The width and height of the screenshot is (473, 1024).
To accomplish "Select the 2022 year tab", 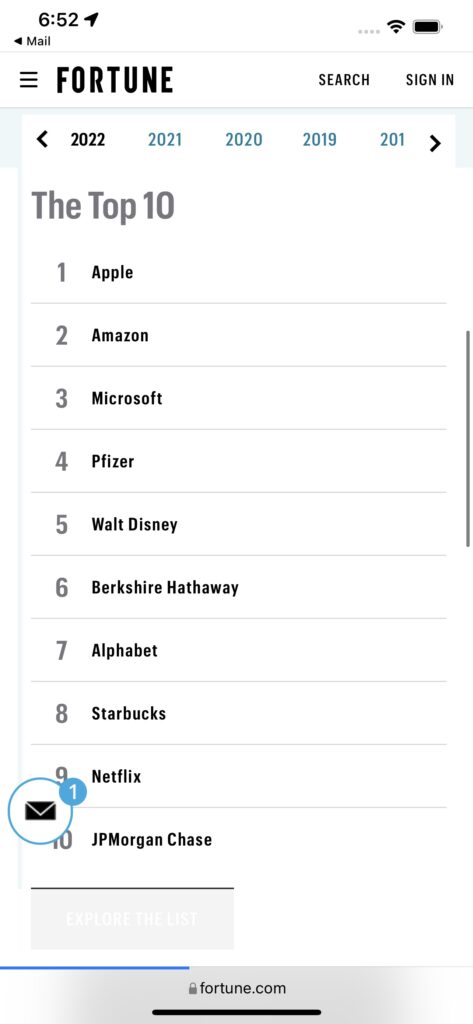I will (x=88, y=139).
